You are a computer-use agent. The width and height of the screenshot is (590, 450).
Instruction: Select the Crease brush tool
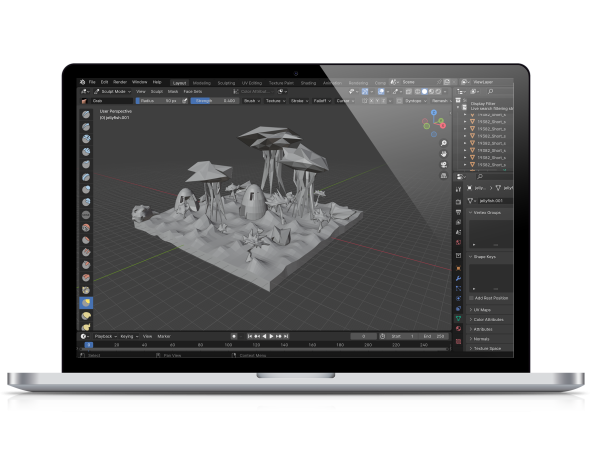86,215
